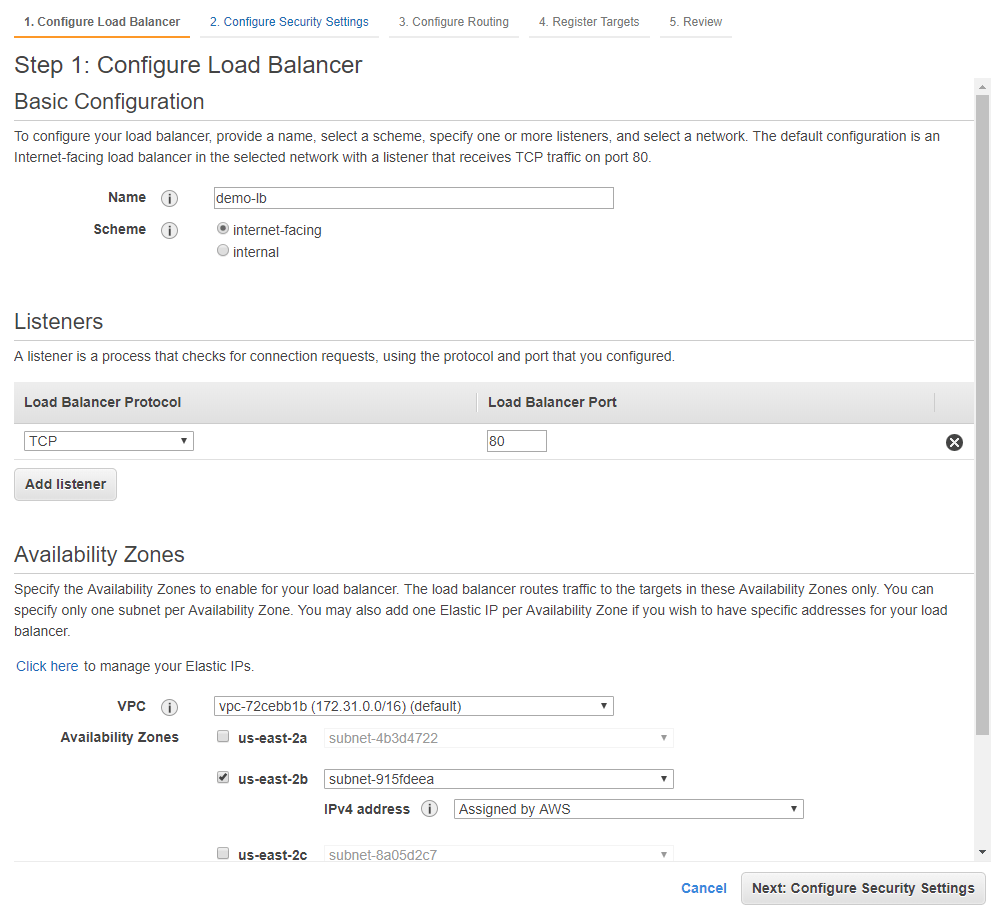Uncheck the us-east-2b availability zone
The width and height of the screenshot is (998, 918).
tap(222, 777)
